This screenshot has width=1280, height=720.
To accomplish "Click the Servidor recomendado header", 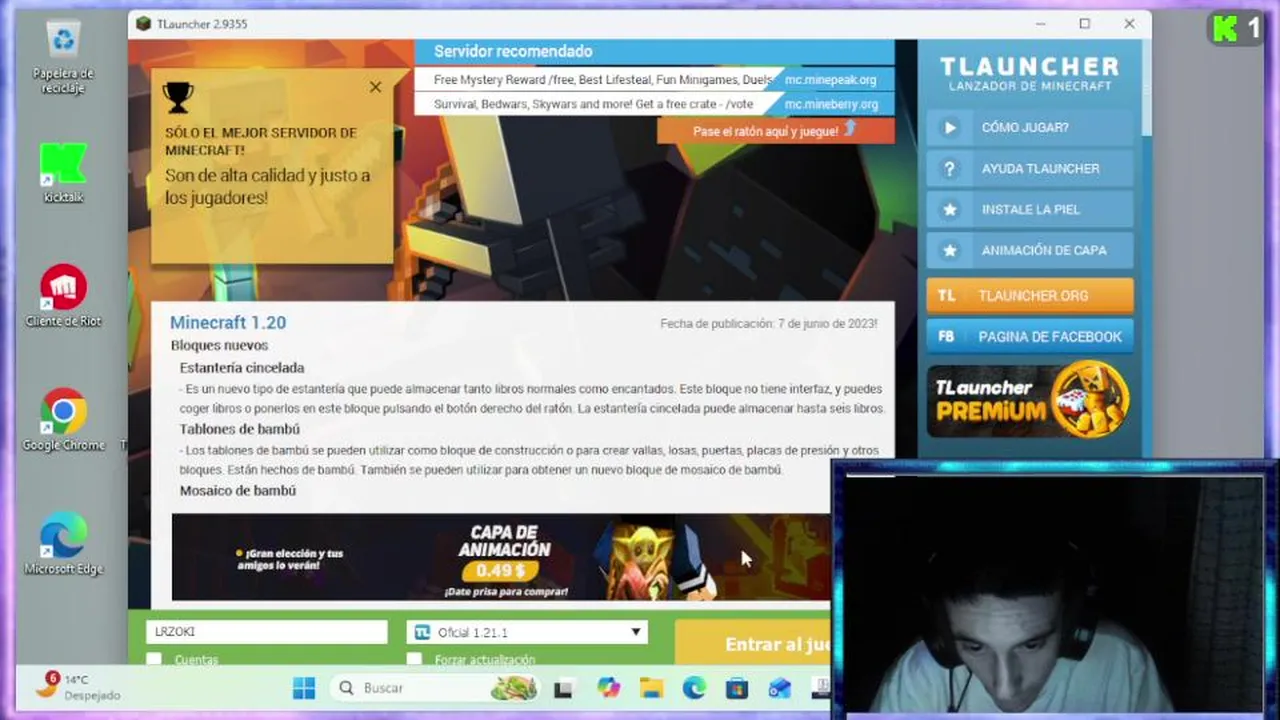I will (513, 52).
